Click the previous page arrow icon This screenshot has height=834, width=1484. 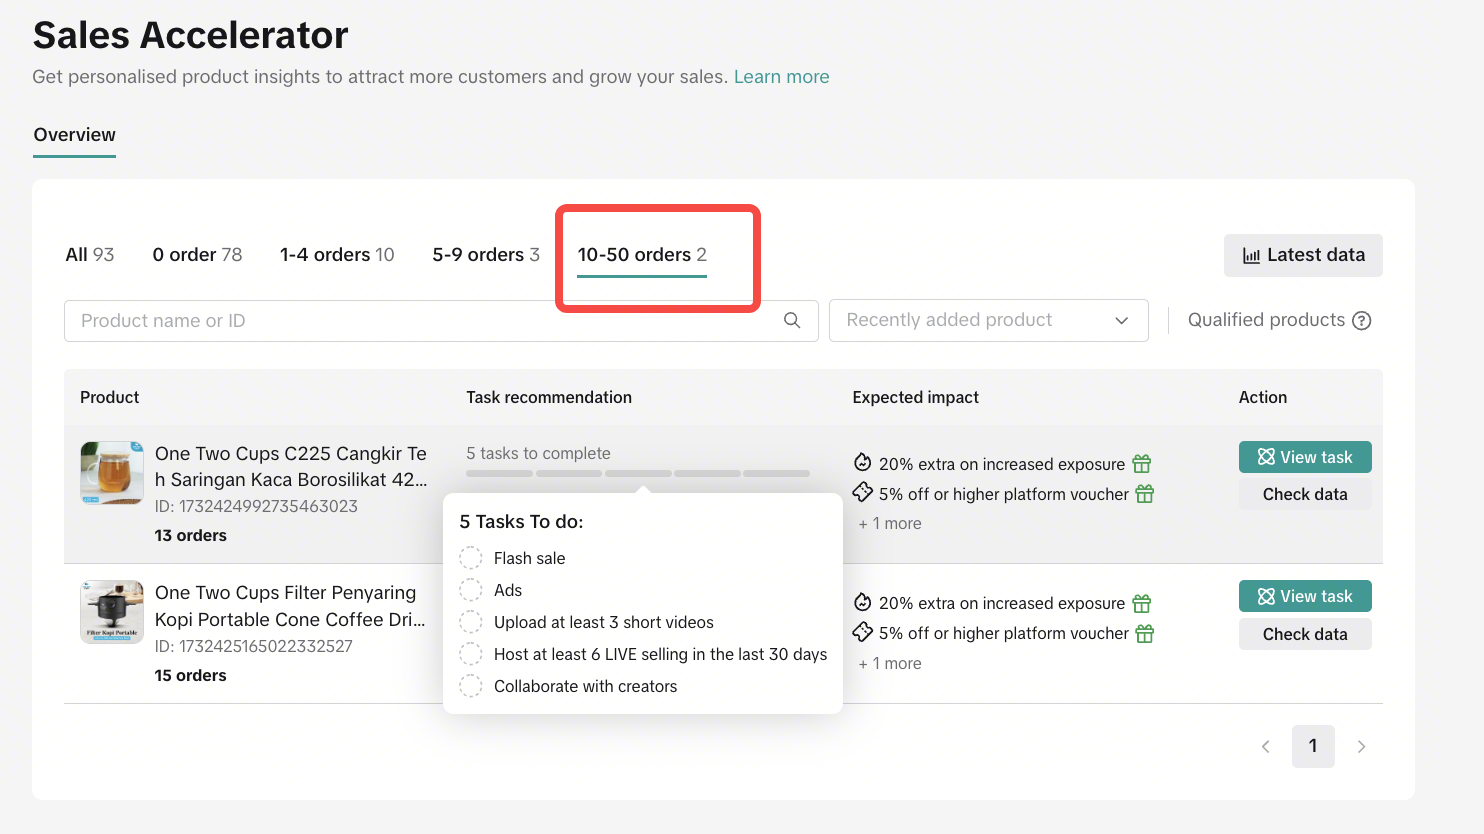1265,746
